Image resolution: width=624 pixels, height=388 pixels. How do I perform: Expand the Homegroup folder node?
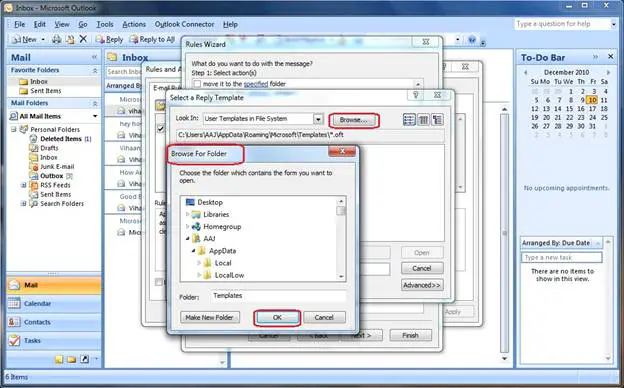(x=187, y=226)
